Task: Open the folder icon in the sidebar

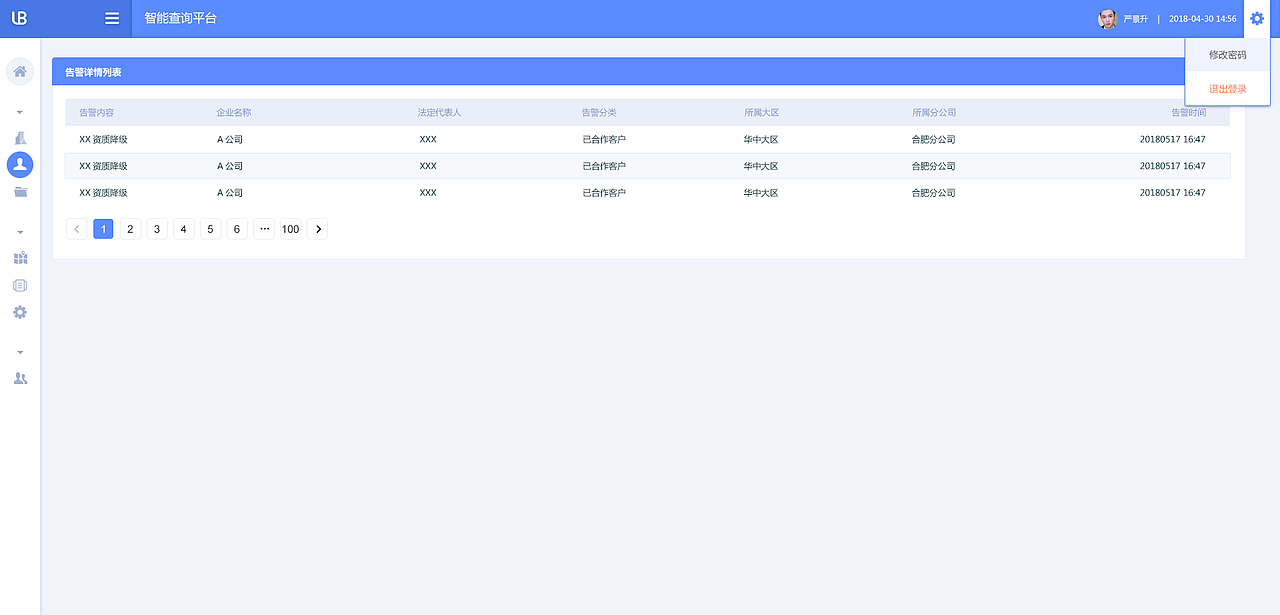Action: pos(20,192)
